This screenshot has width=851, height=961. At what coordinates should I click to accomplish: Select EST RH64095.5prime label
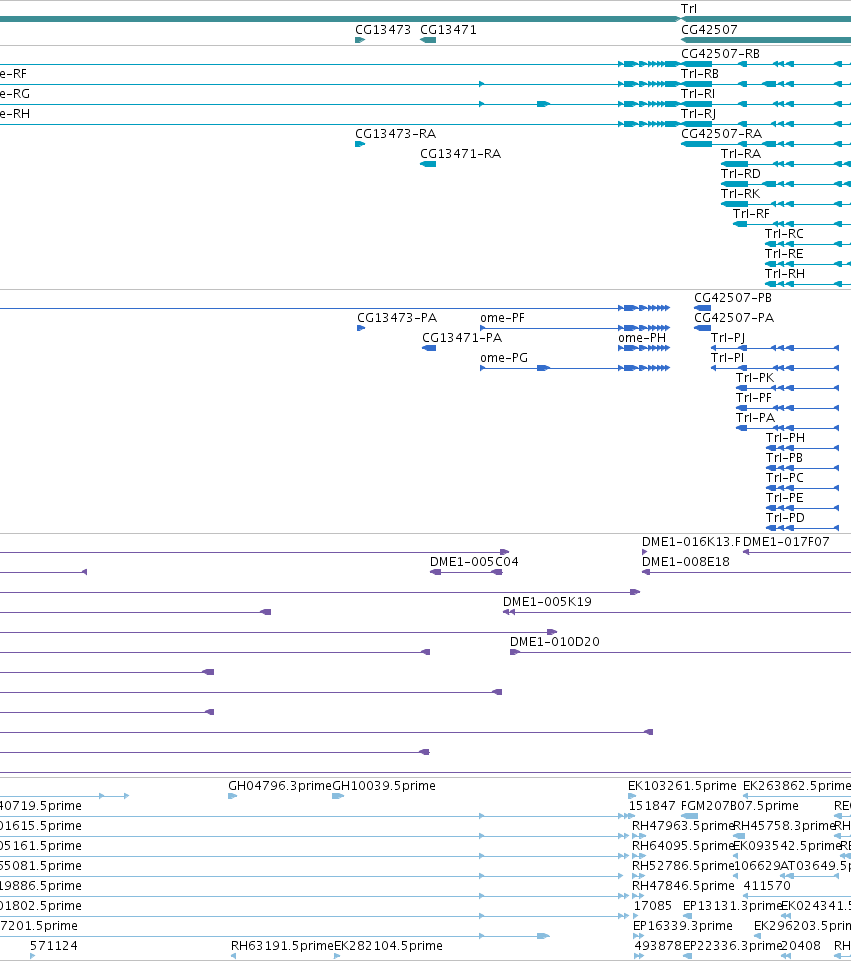click(683, 846)
